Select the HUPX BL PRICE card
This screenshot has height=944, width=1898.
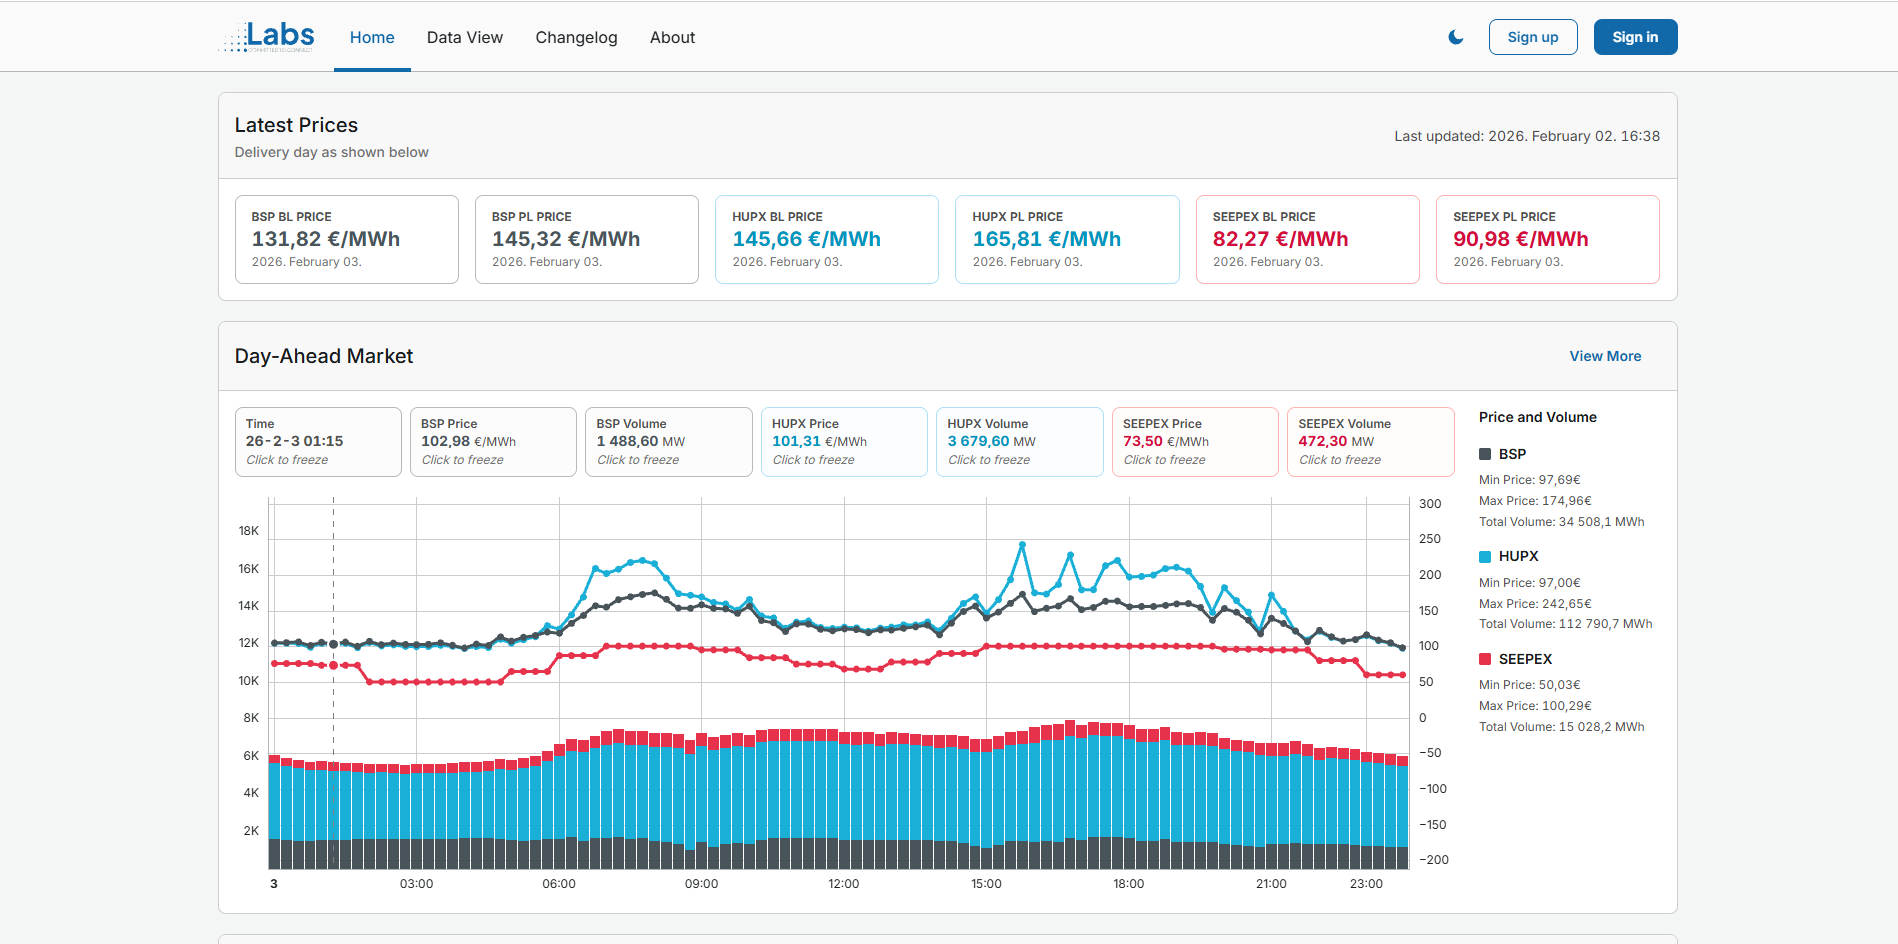click(826, 239)
